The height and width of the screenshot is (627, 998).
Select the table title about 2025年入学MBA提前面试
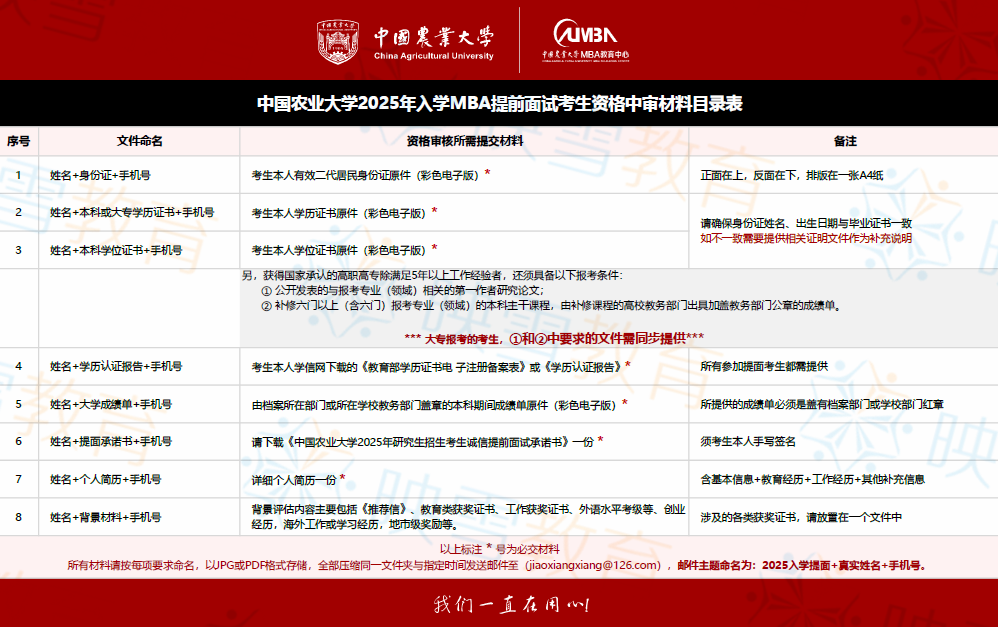(500, 103)
